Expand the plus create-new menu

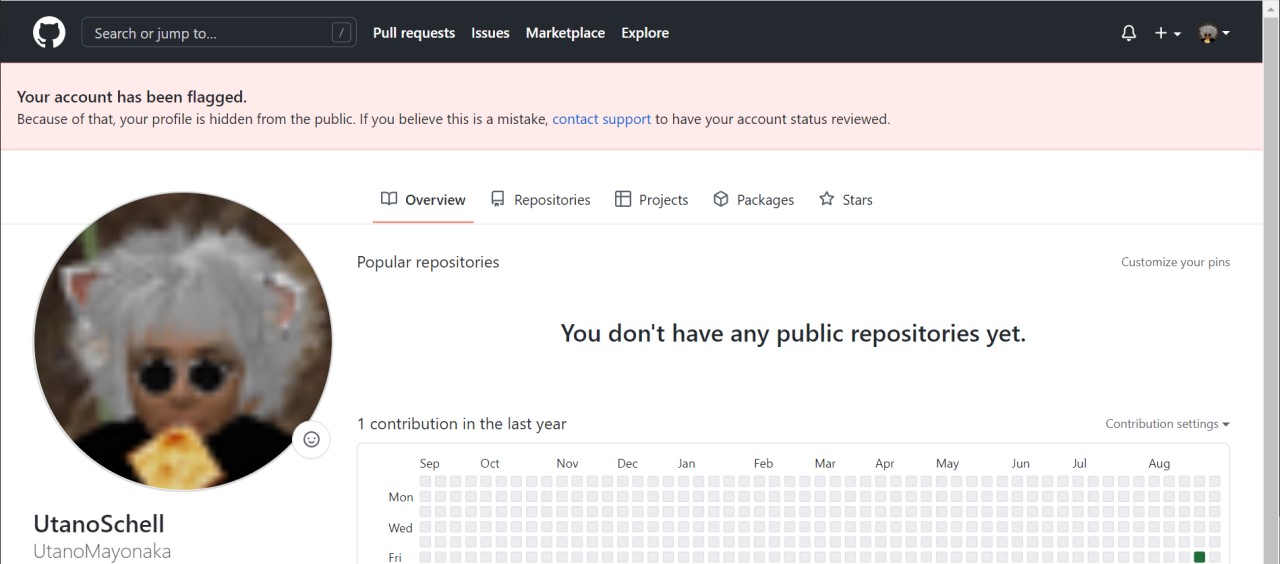coord(1168,33)
